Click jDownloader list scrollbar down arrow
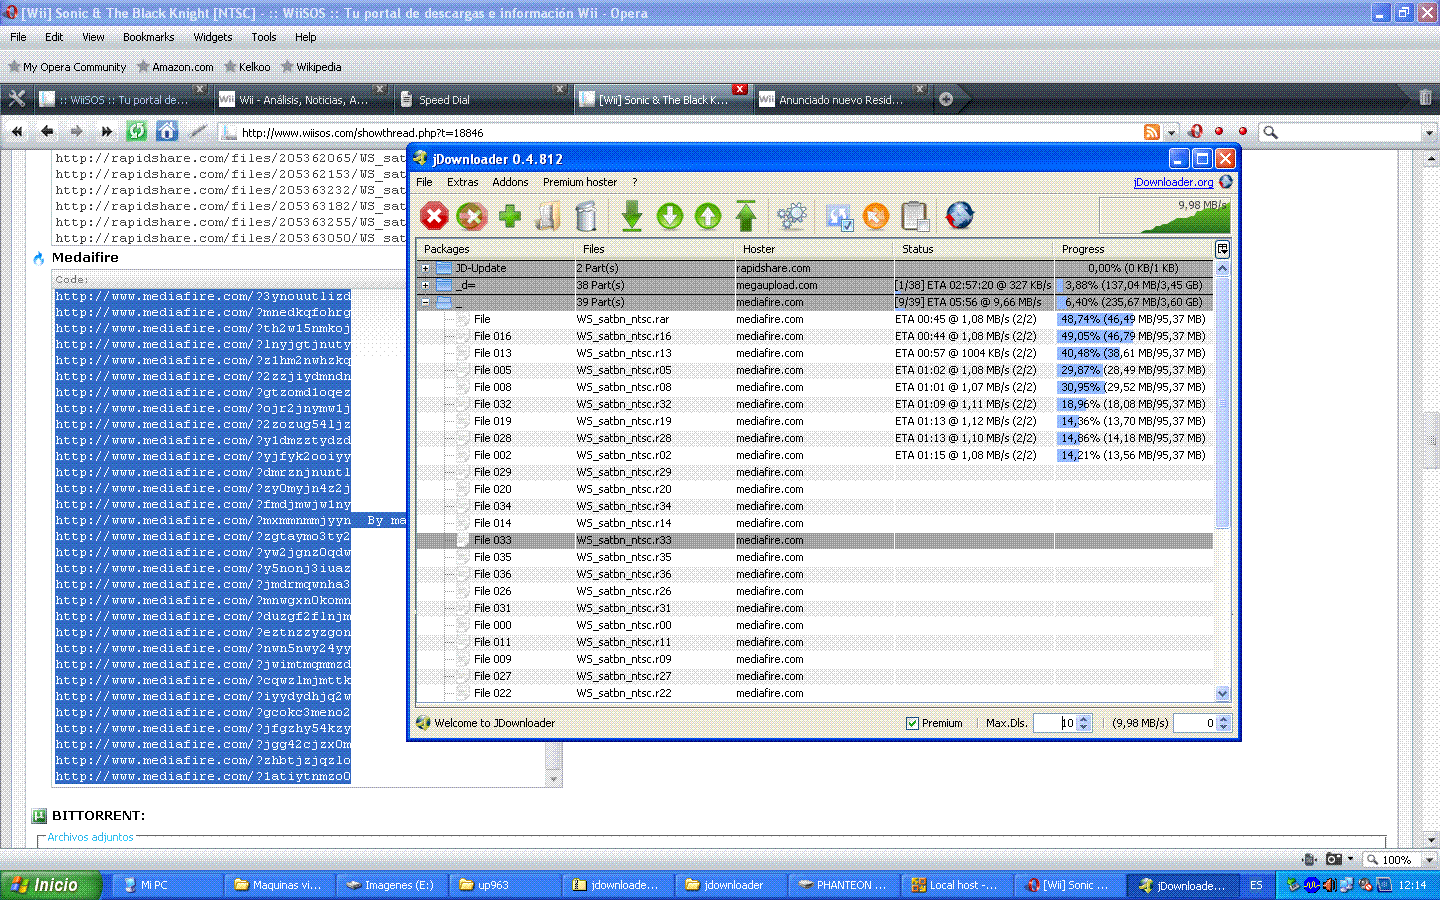Image resolution: width=1440 pixels, height=900 pixels. (x=1222, y=693)
